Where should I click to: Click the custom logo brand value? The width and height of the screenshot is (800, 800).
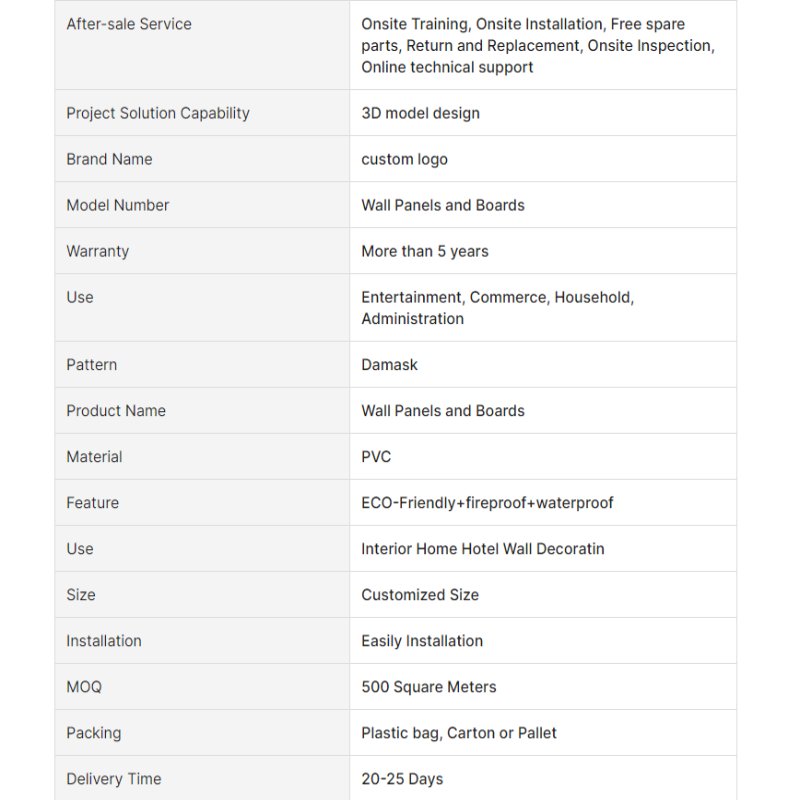click(404, 159)
